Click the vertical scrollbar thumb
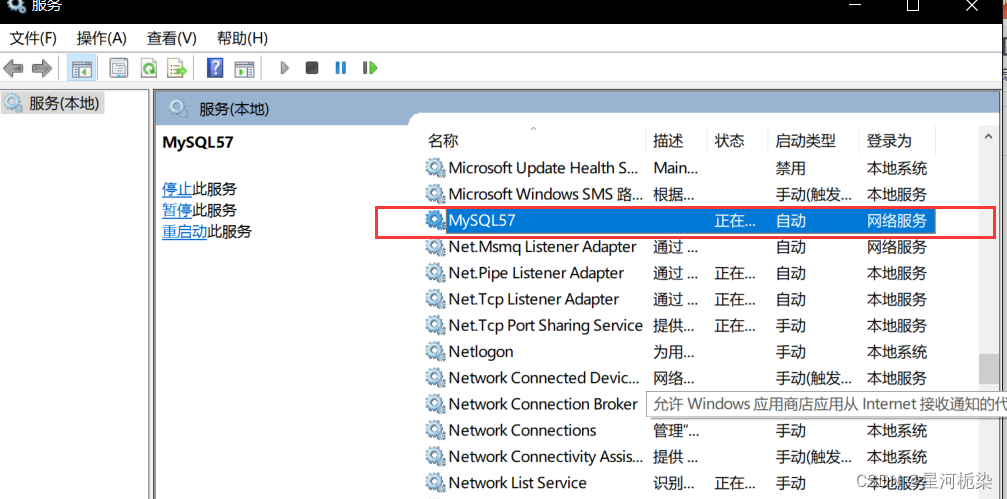Image resolution: width=1007 pixels, height=499 pixels. pyautogui.click(x=988, y=369)
